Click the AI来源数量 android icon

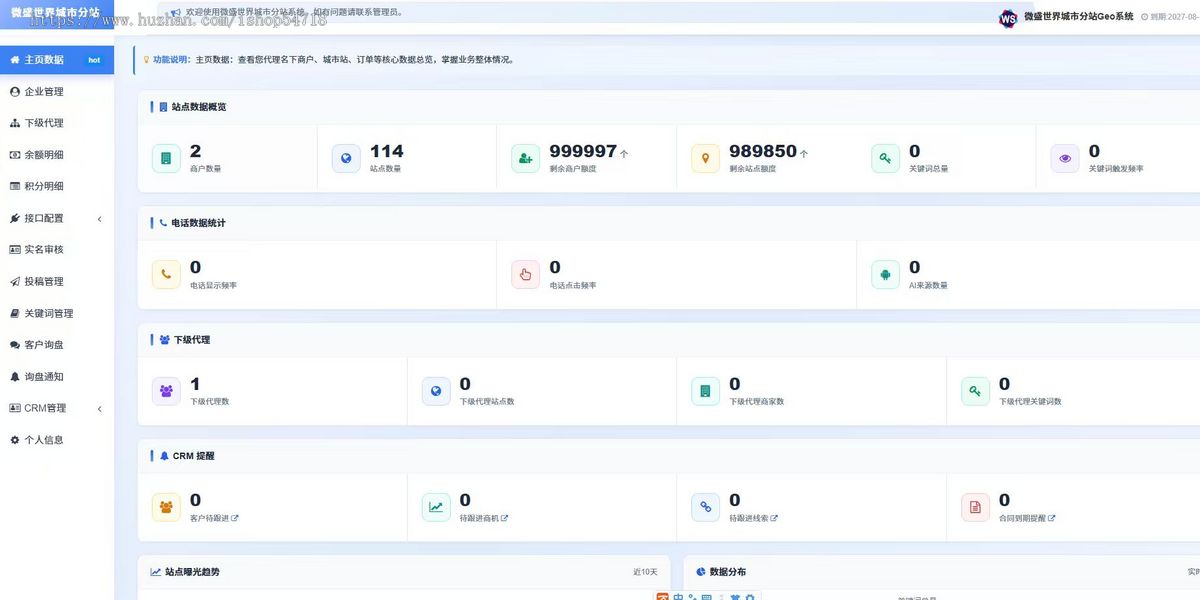tap(885, 275)
